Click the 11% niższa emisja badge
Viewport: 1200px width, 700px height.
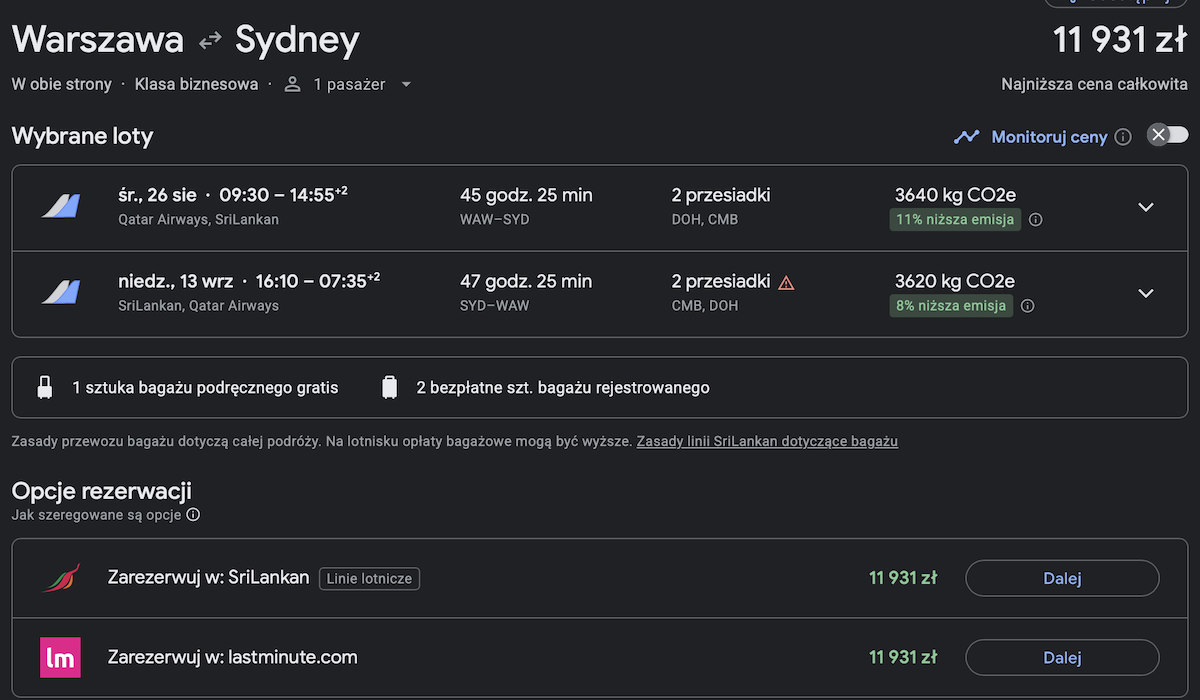pyautogui.click(x=955, y=220)
